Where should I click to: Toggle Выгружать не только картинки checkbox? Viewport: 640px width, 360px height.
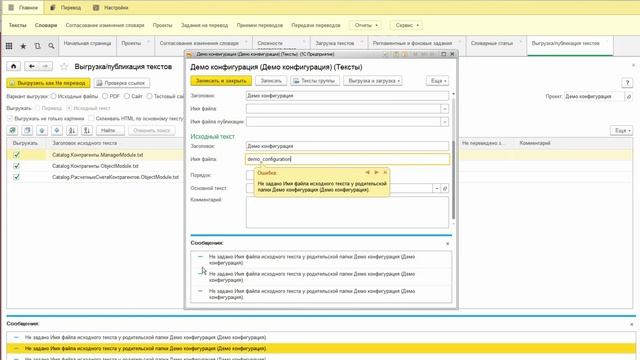(x=10, y=118)
